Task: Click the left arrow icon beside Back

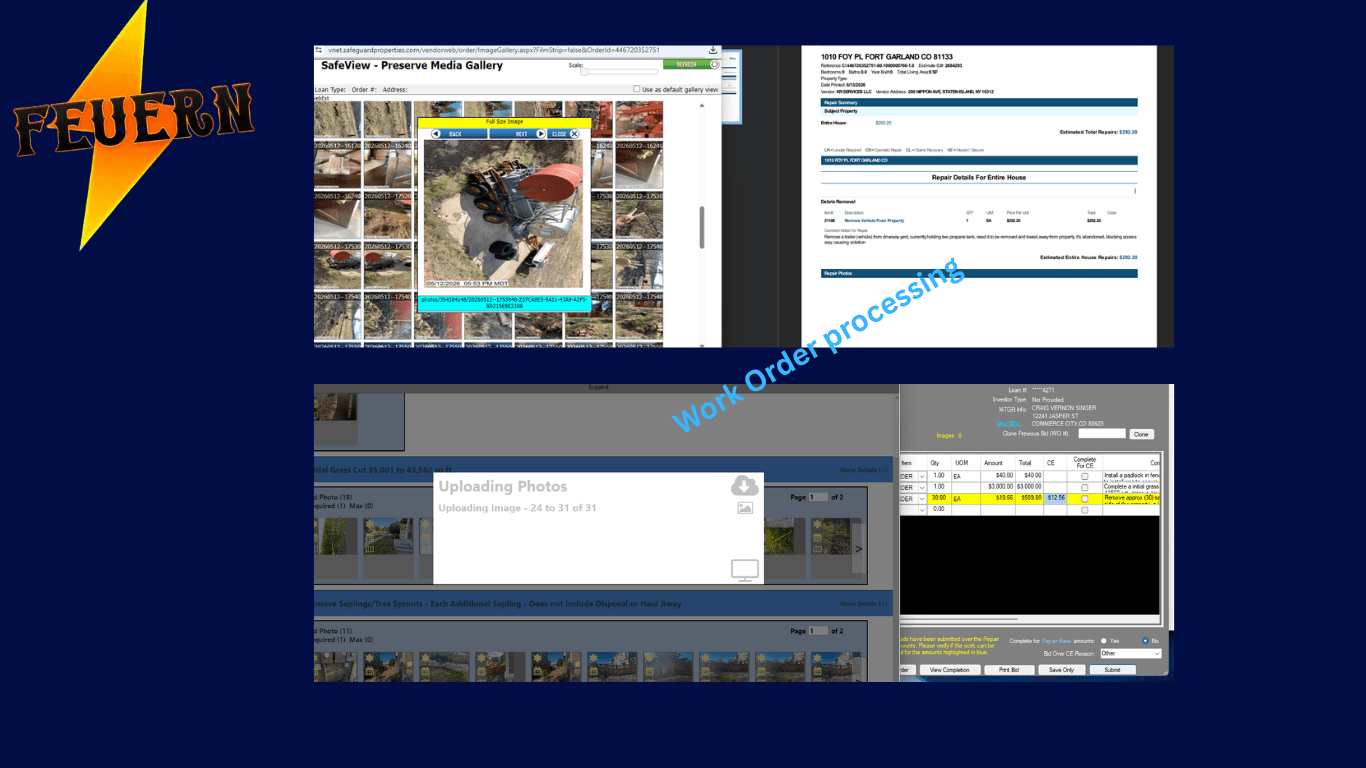Action: coord(436,133)
